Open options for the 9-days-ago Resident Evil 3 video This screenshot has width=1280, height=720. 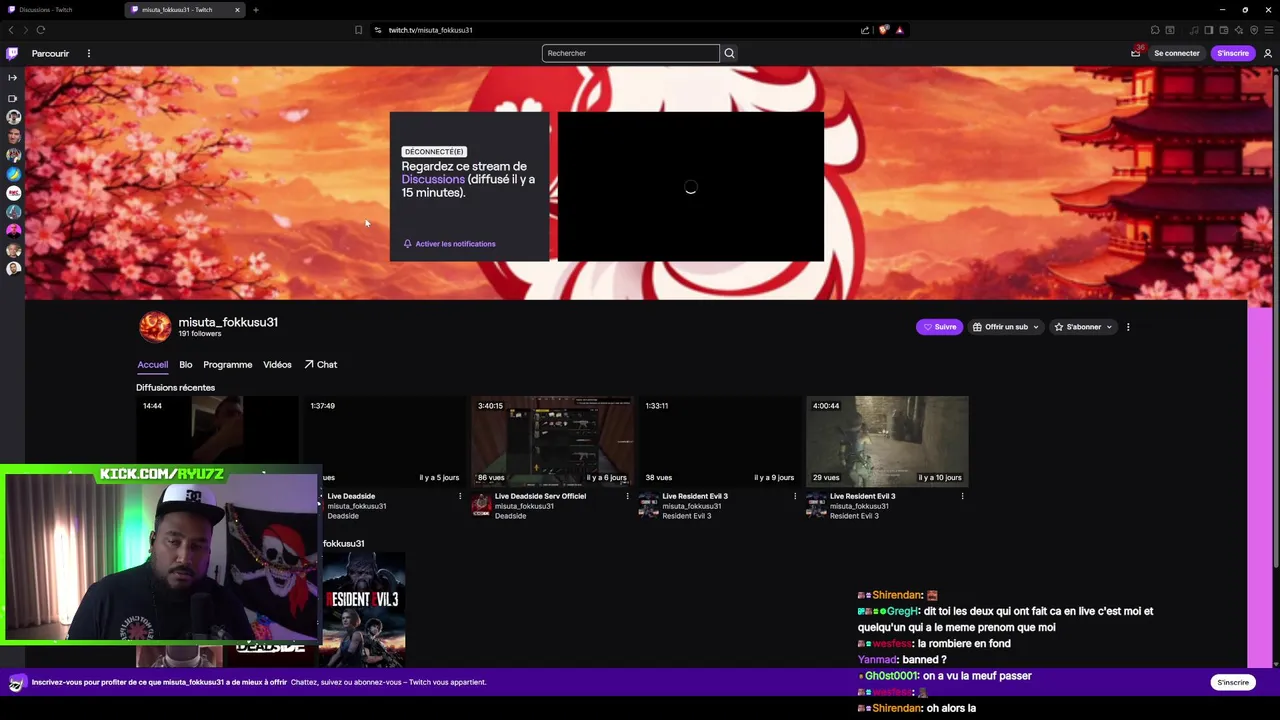point(795,496)
